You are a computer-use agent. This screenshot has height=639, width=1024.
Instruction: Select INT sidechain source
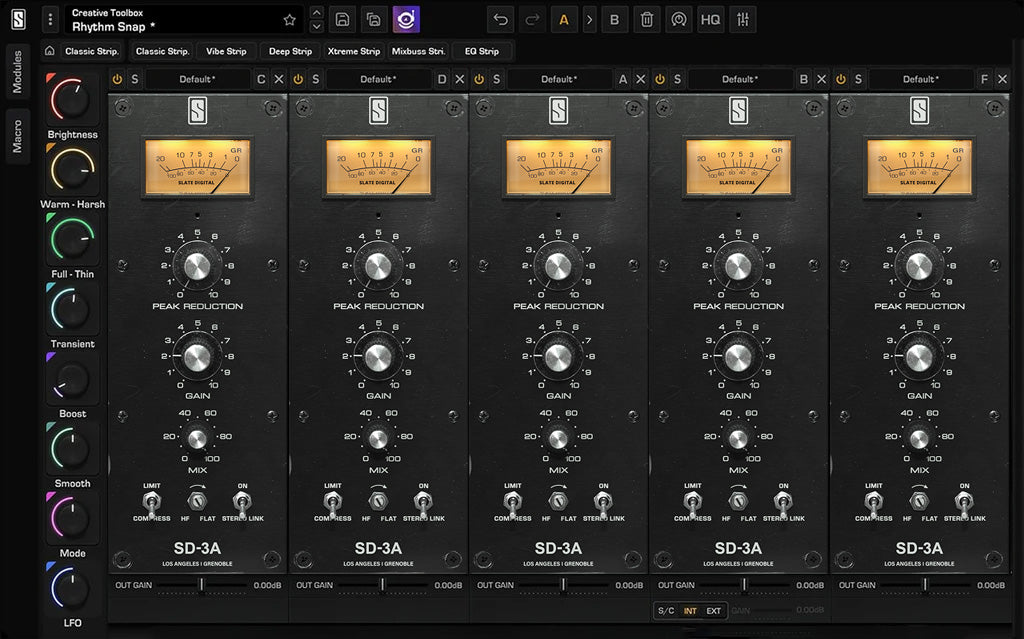coord(690,611)
